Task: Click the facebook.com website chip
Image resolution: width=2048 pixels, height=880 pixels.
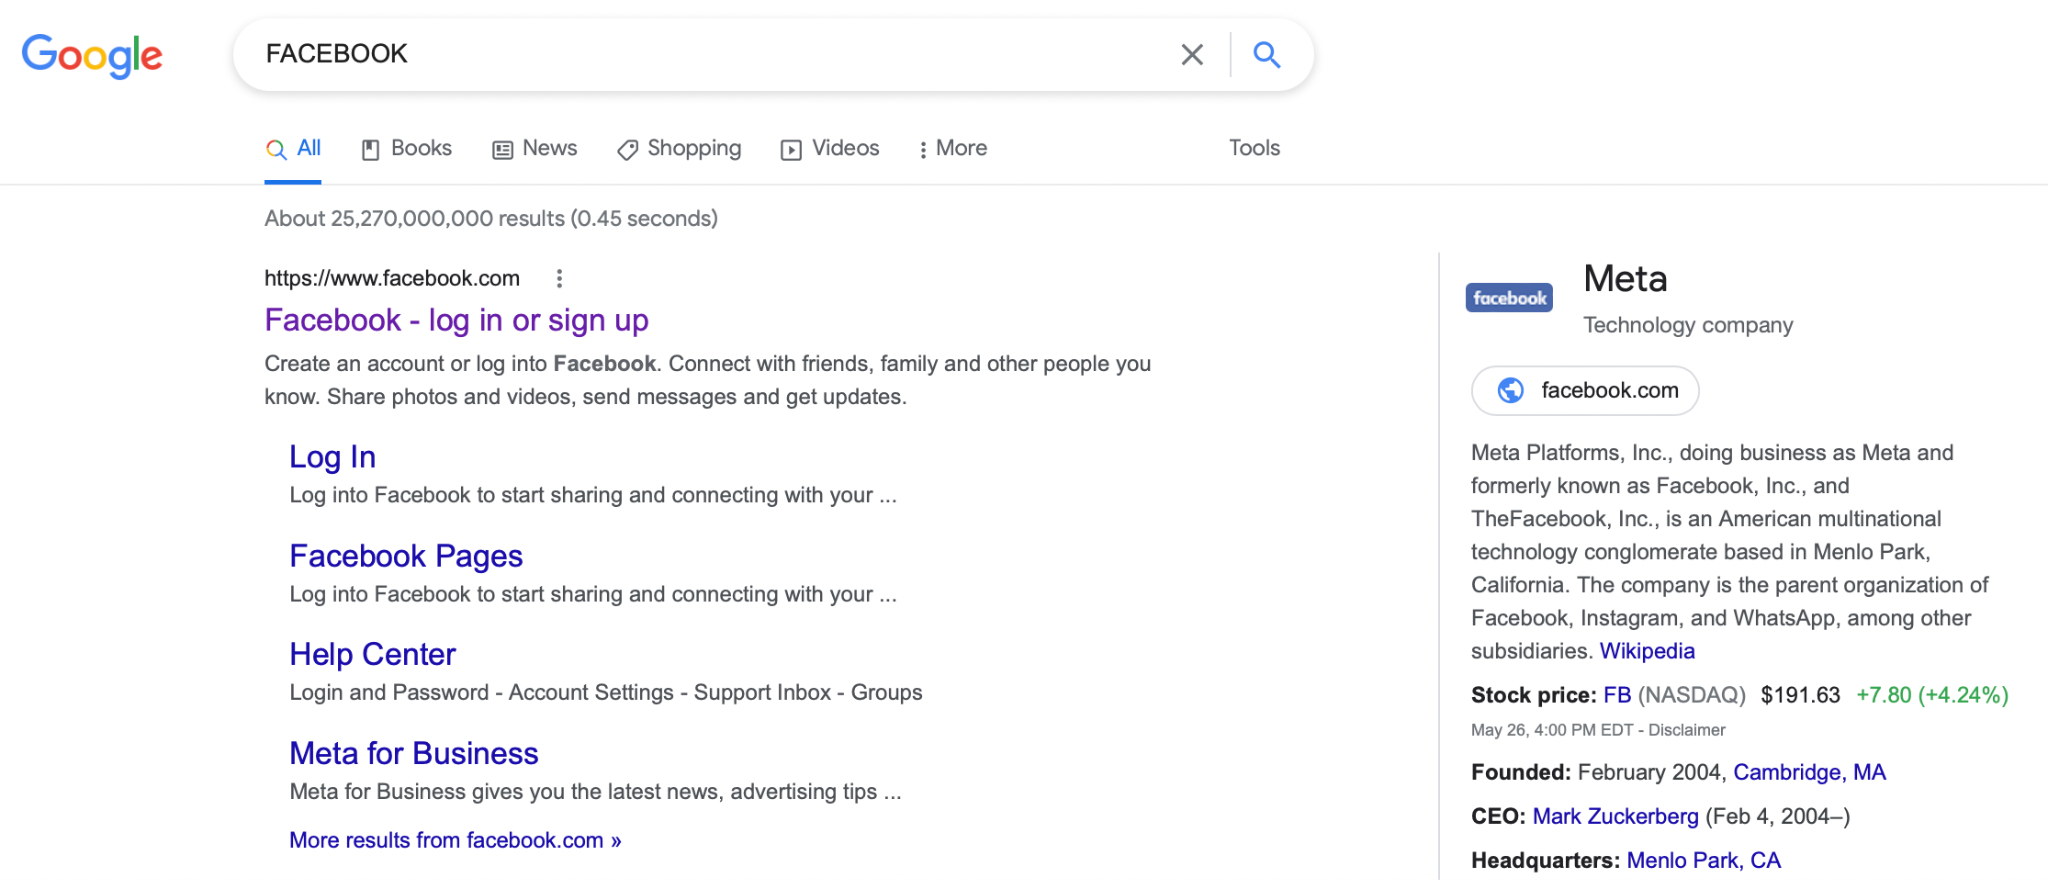Action: point(1585,390)
